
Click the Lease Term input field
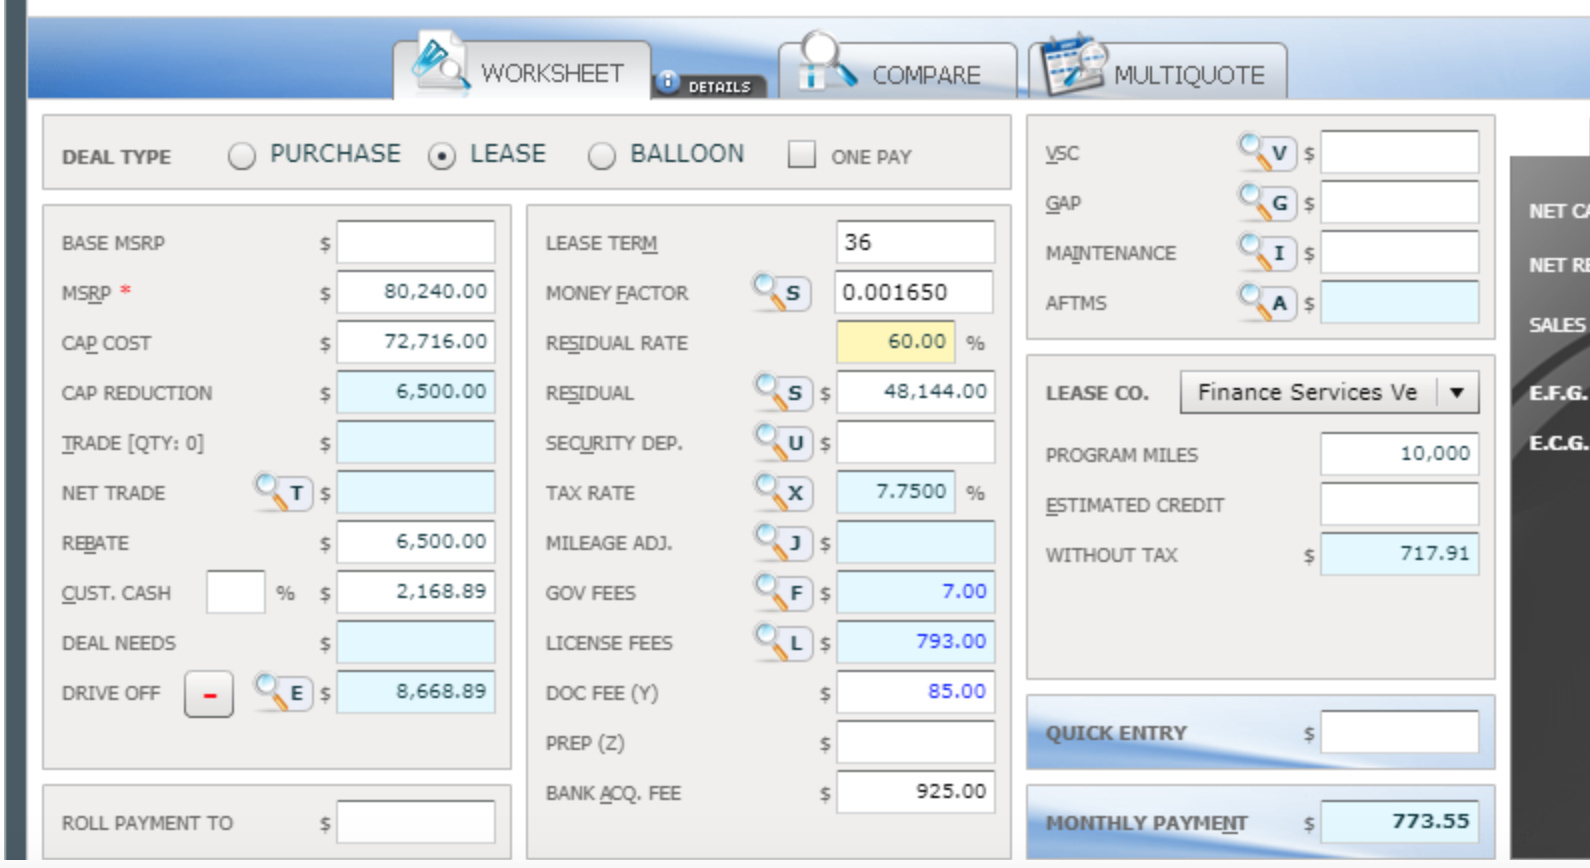click(914, 242)
